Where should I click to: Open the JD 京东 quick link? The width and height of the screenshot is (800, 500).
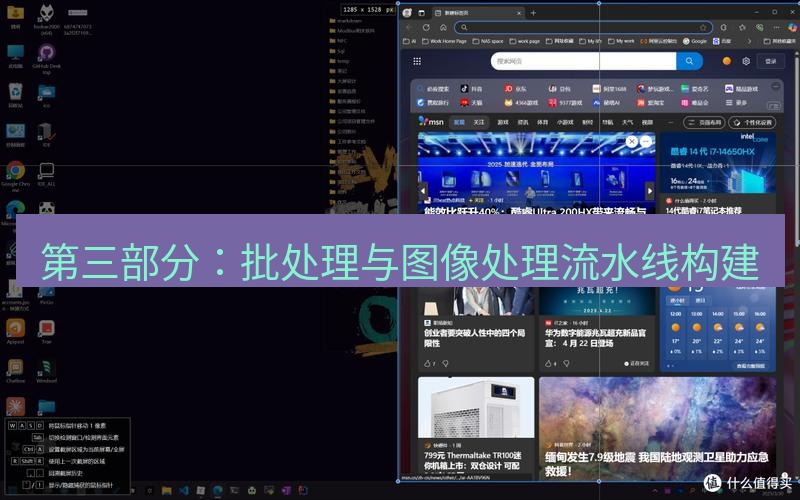(515, 89)
